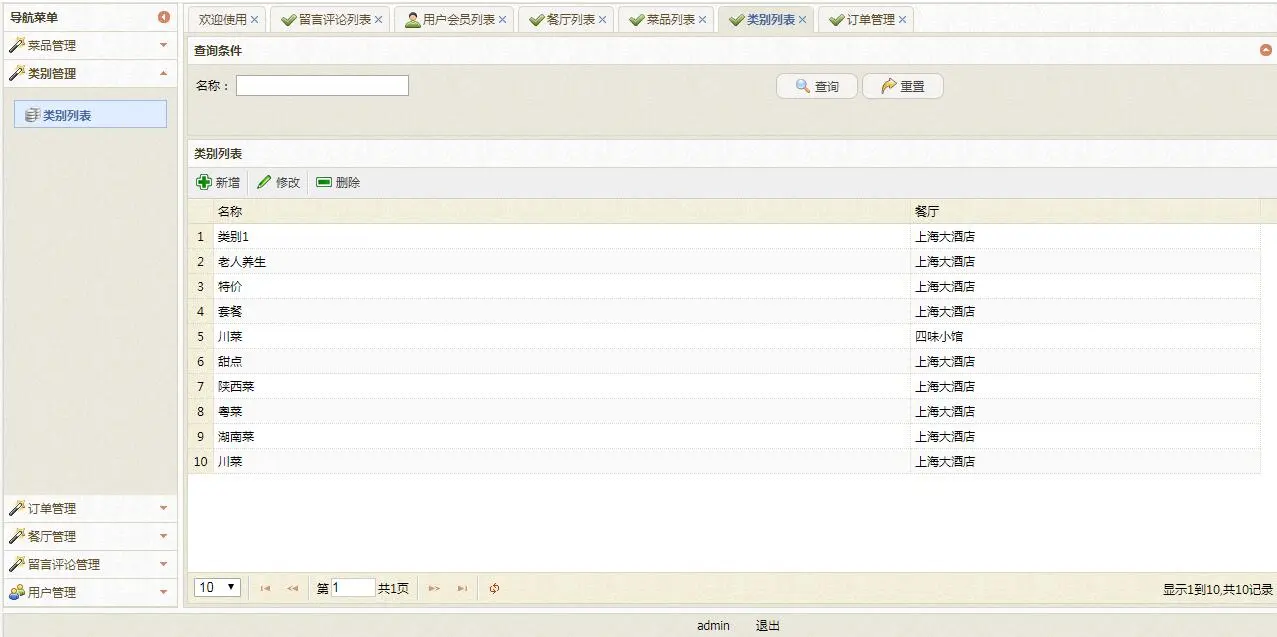Sort by the 餐厅 column header
This screenshot has width=1277, height=637.
(1086, 212)
